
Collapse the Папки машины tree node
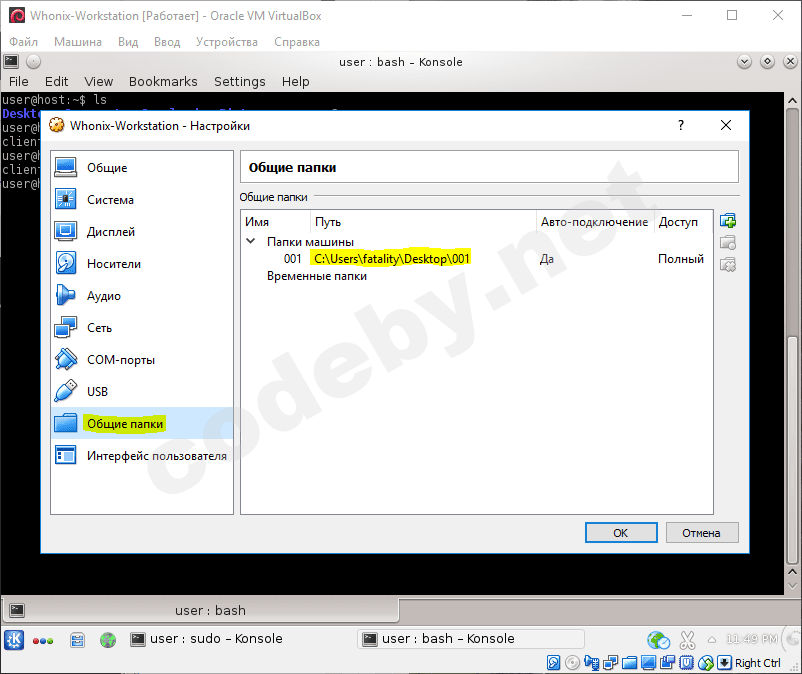[x=251, y=241]
